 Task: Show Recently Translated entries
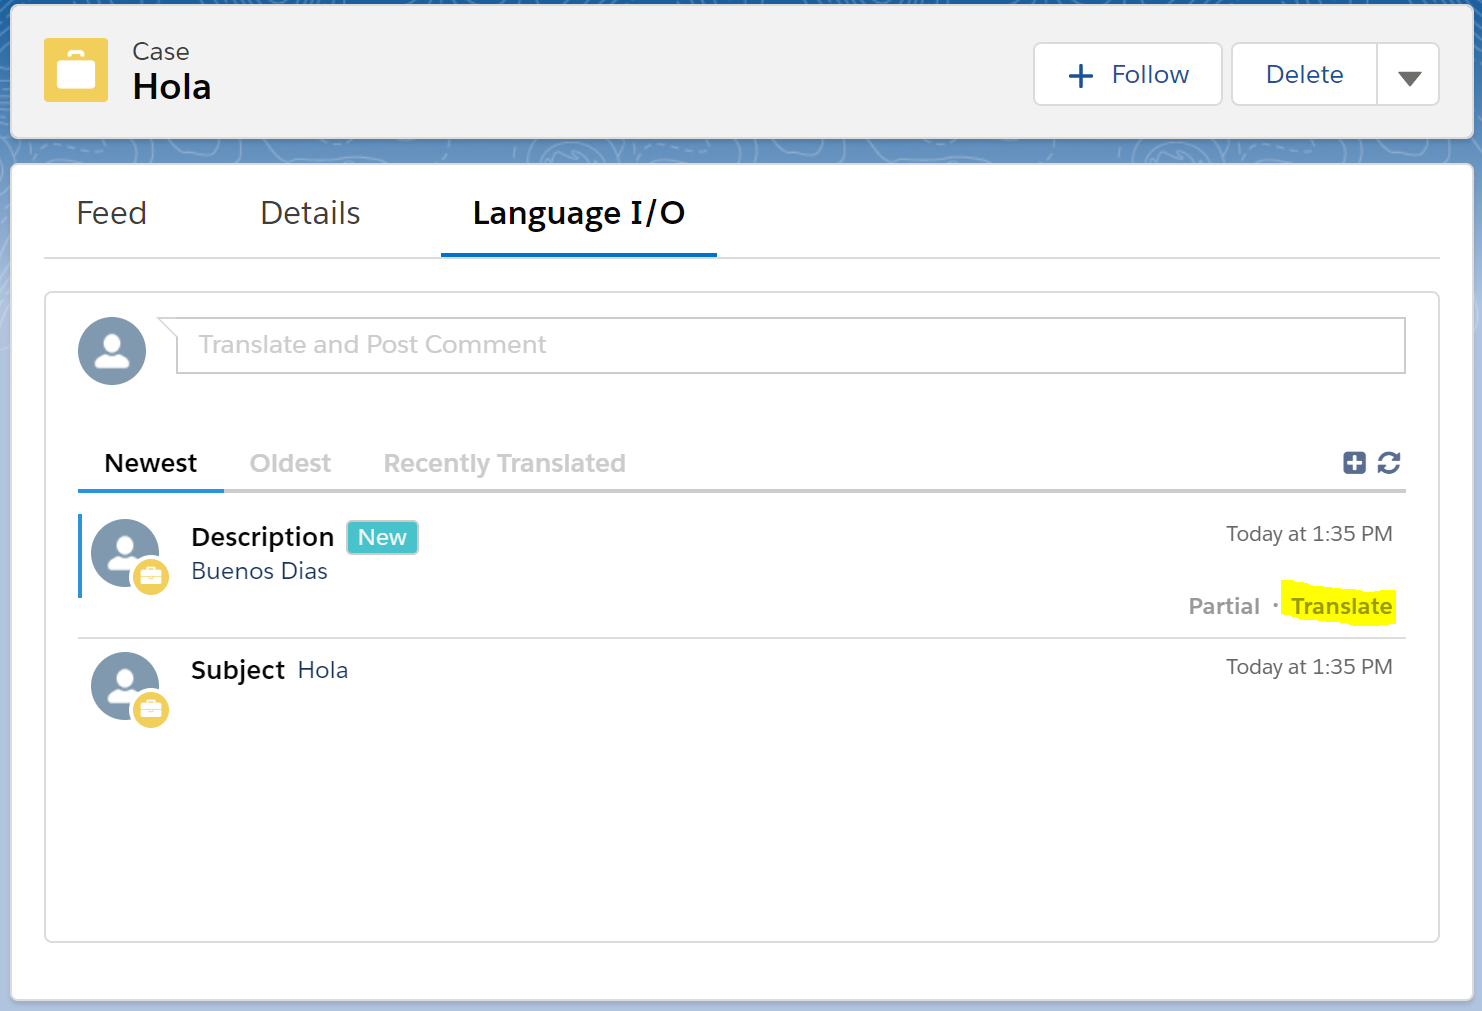click(x=504, y=463)
